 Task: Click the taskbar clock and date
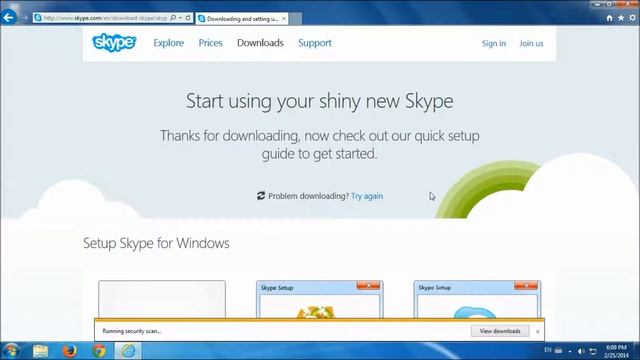tap(616, 351)
